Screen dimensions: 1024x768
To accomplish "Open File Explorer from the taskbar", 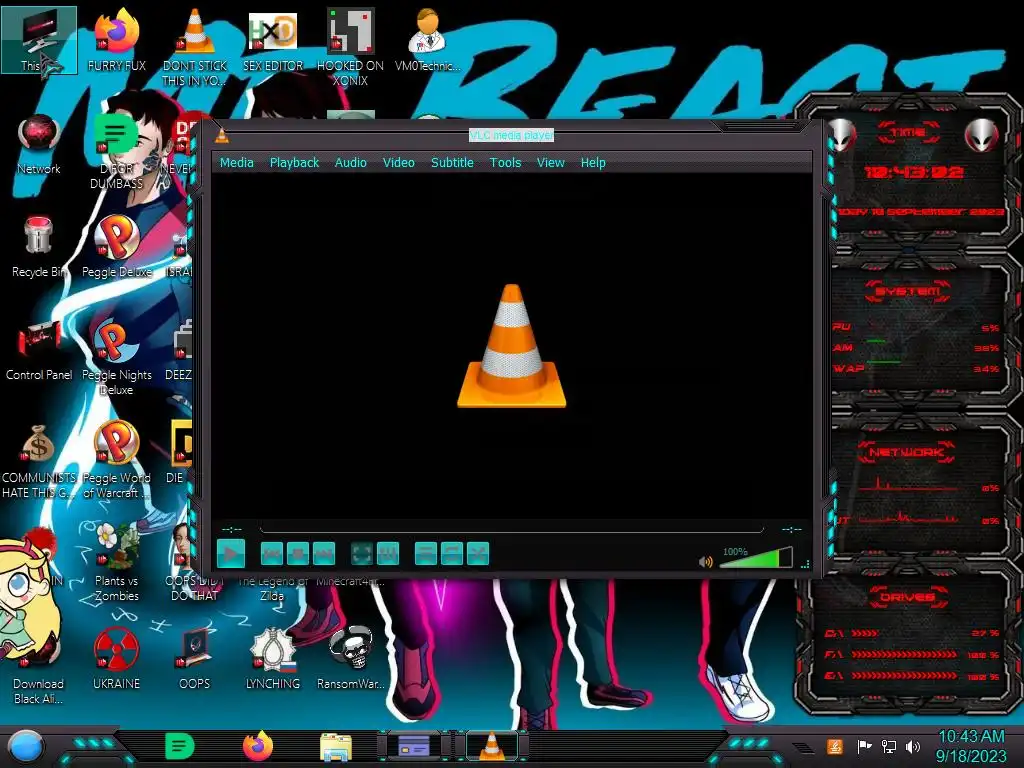I will pos(336,747).
